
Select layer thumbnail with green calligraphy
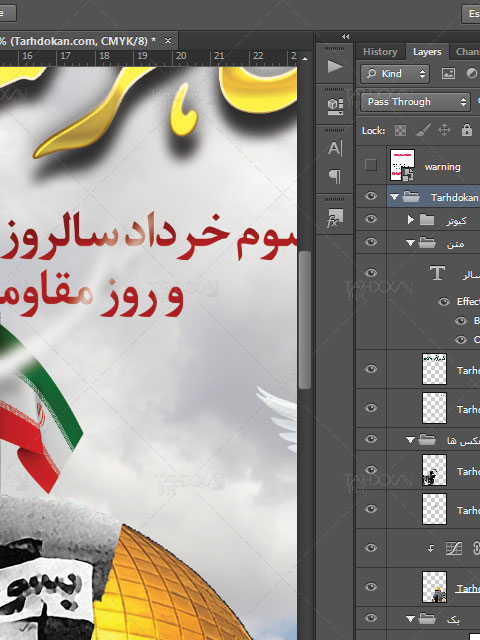coord(434,369)
